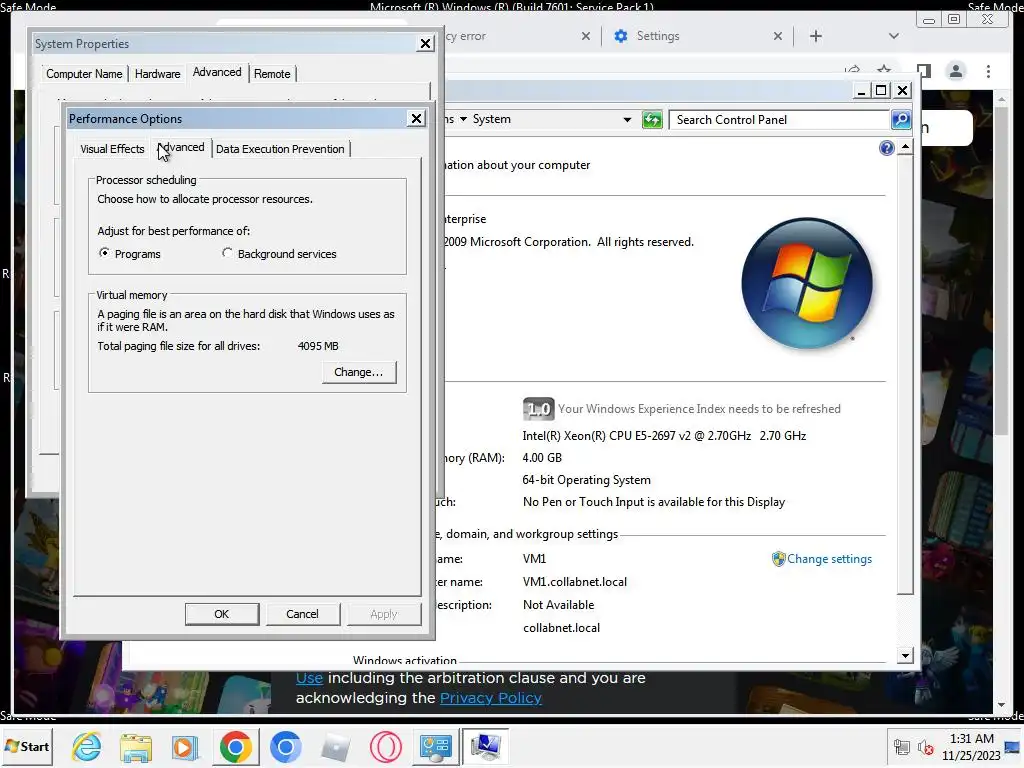This screenshot has height=768, width=1024.
Task: Open Internet Explorer from the taskbar
Action: (x=87, y=746)
